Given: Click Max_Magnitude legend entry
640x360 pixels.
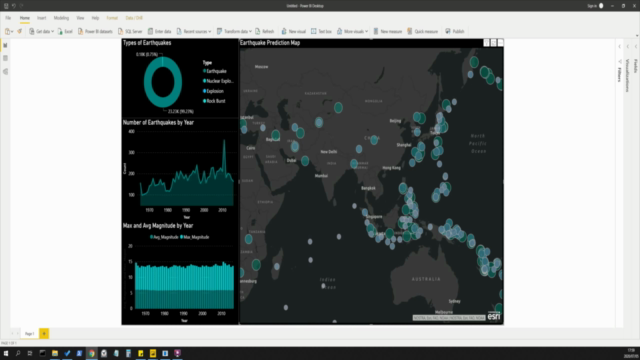Looking at the screenshot, I should pyautogui.click(x=195, y=237).
